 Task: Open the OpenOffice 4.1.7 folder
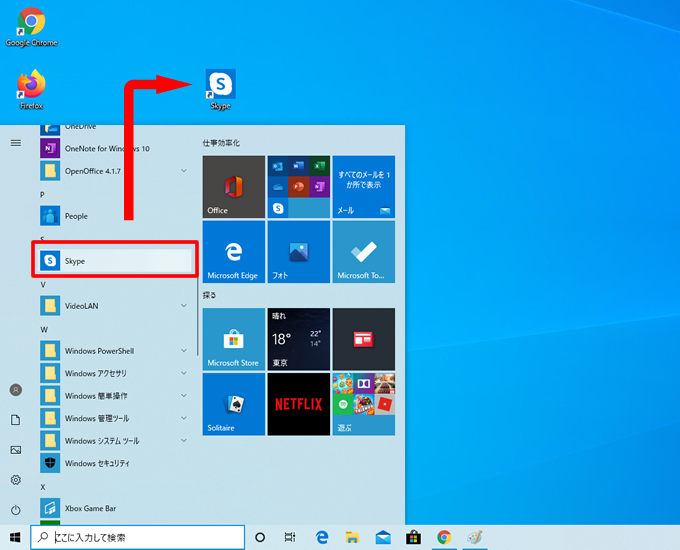point(114,171)
